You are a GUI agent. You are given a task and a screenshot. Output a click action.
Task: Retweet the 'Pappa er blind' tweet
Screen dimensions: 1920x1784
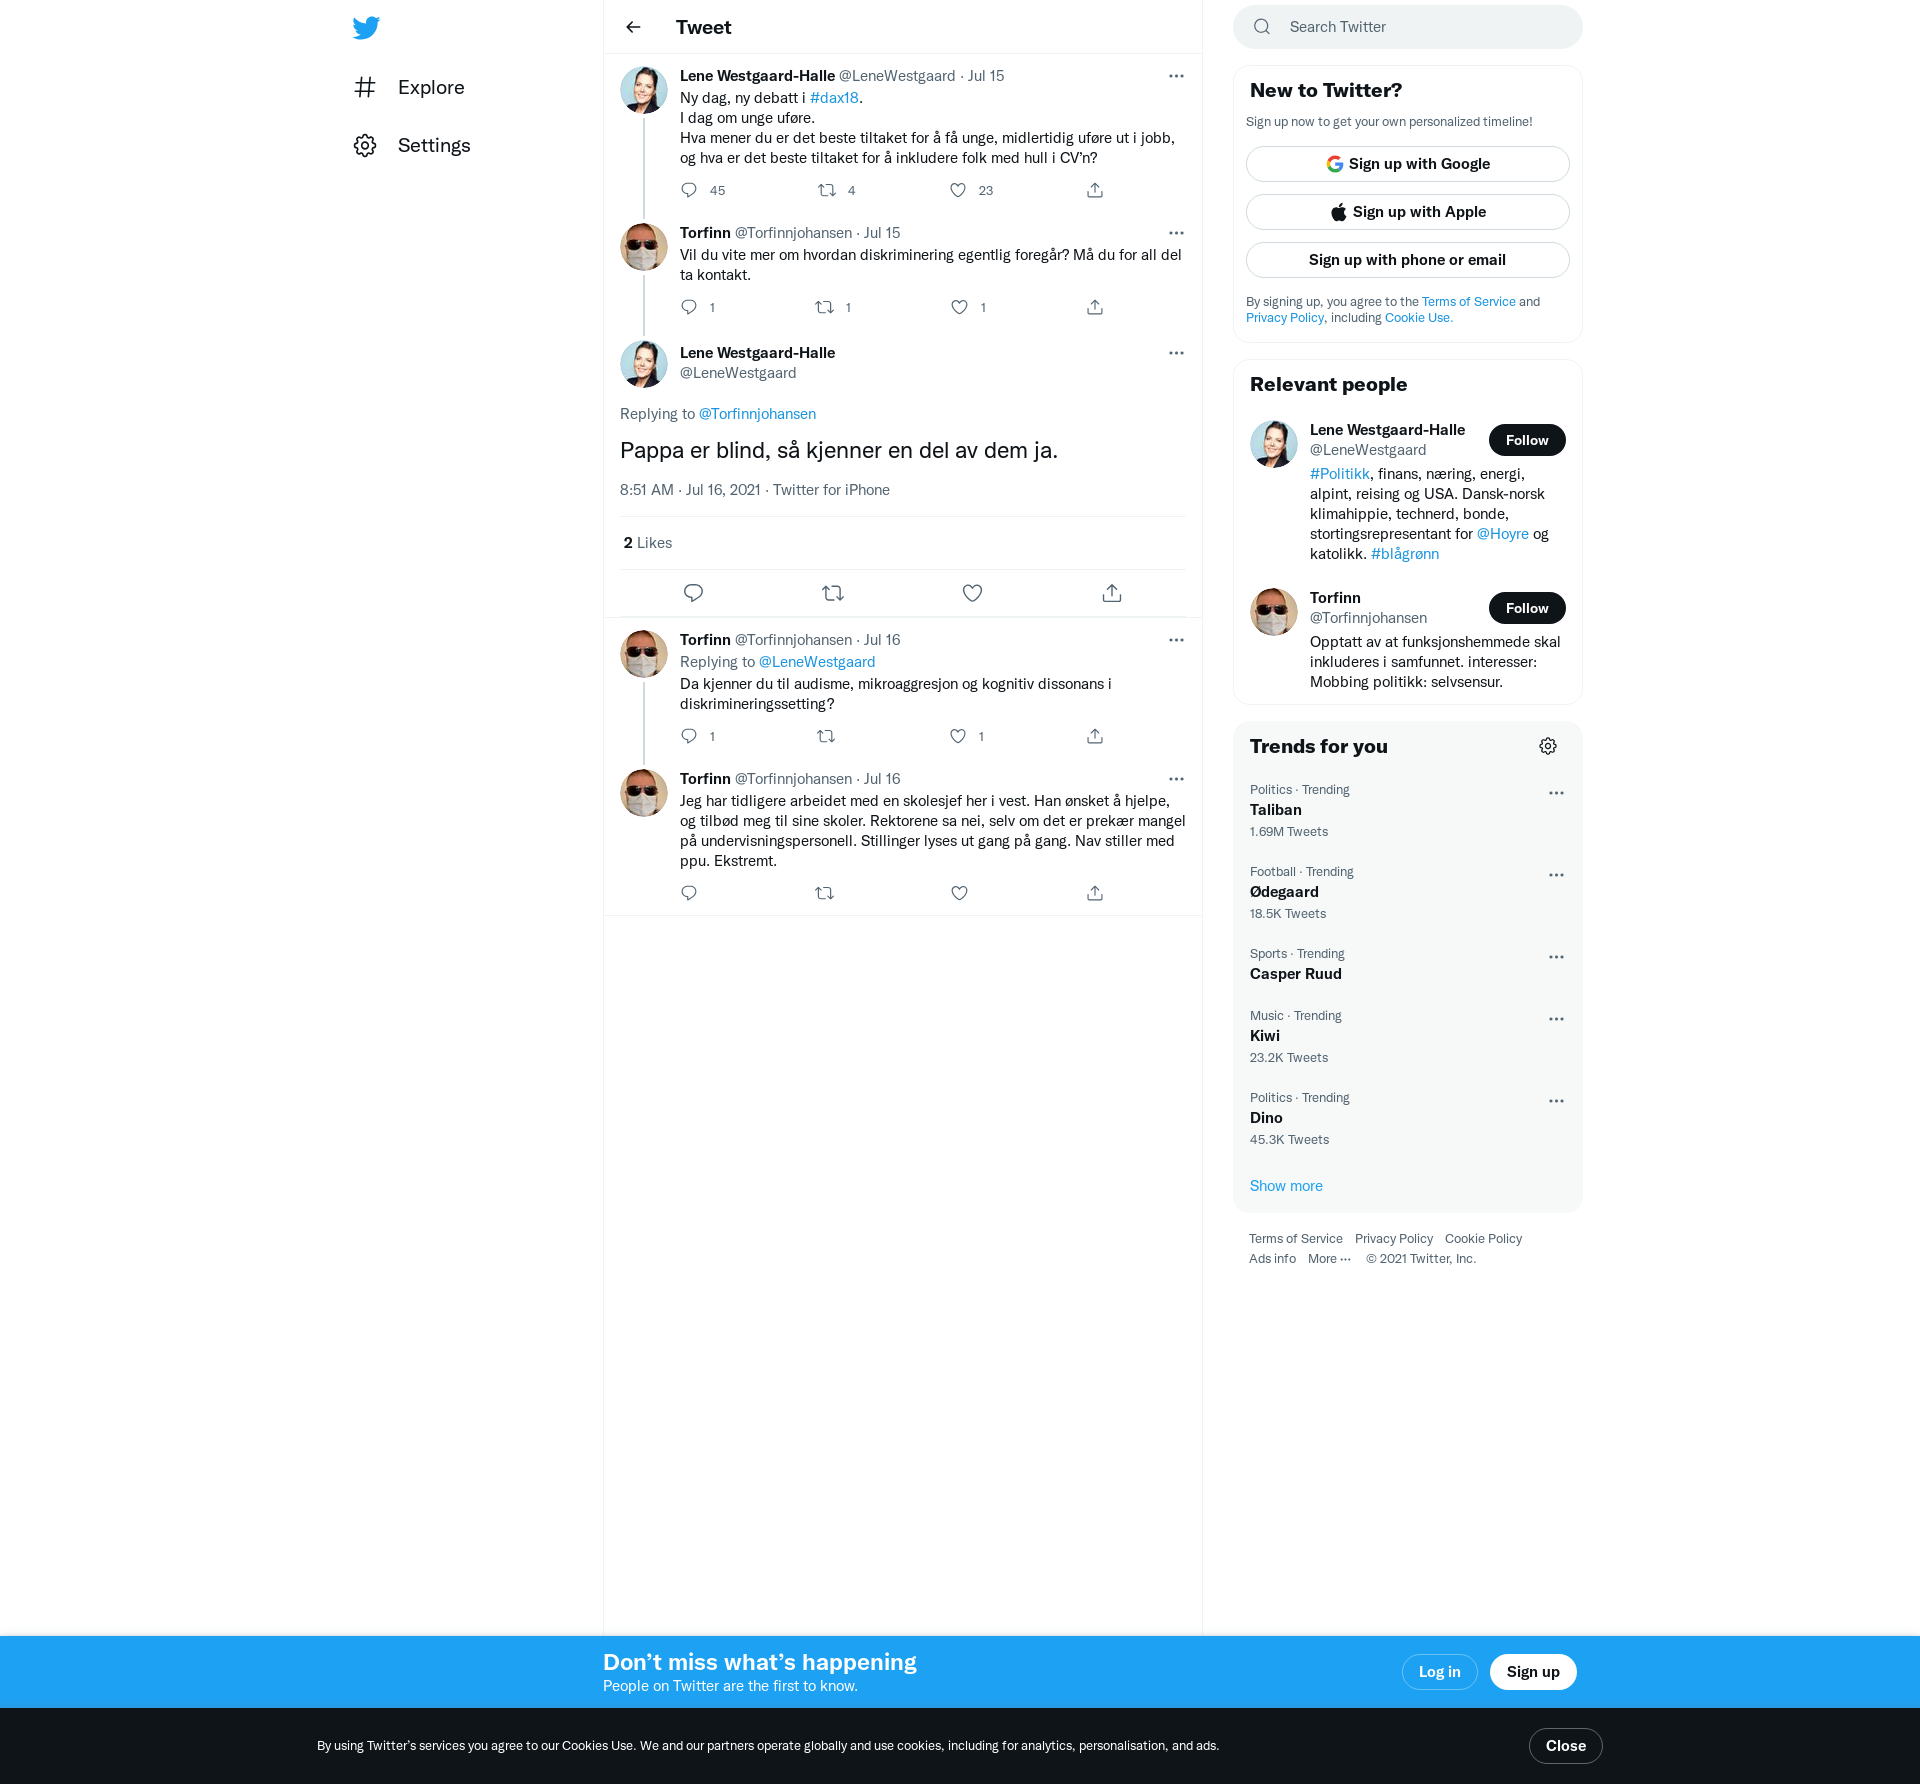coord(833,593)
